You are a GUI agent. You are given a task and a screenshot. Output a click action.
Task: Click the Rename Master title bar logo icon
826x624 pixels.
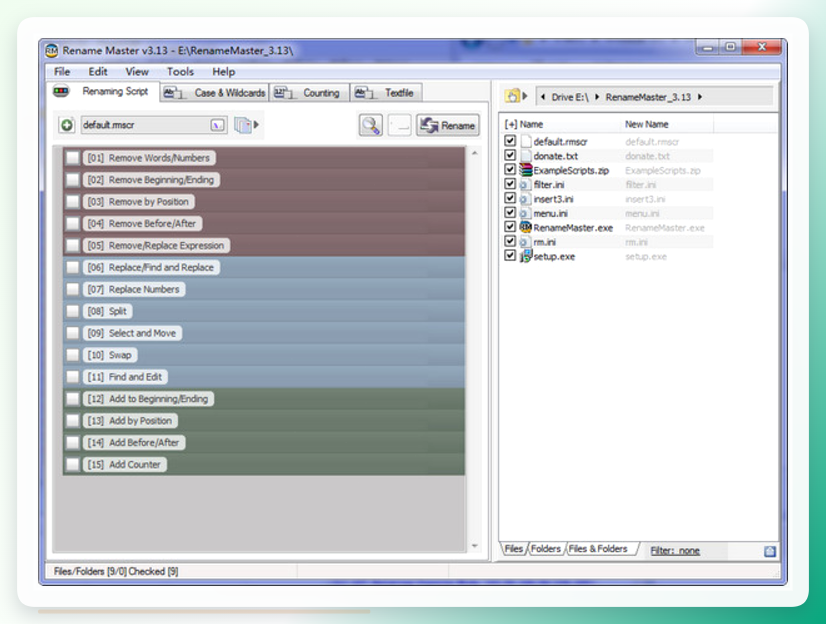point(52,51)
